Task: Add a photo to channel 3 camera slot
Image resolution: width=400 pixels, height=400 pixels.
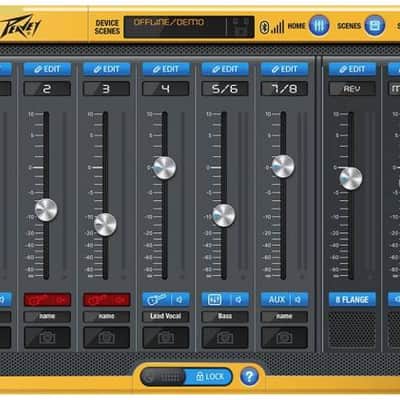Action: [x=107, y=338]
